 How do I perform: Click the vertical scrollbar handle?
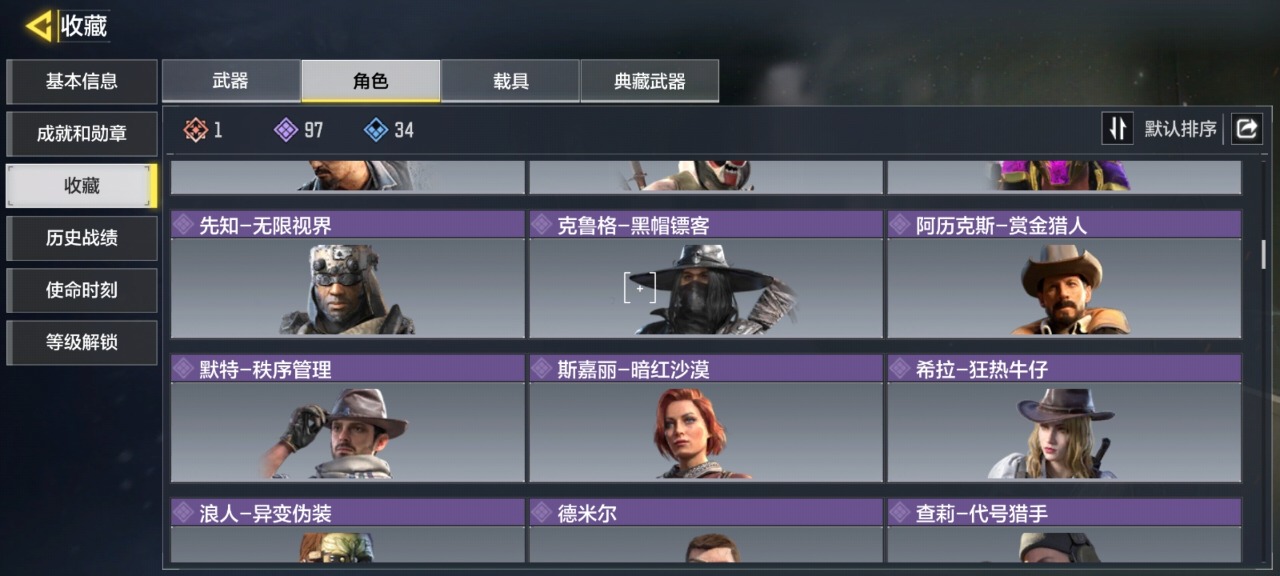point(1263,255)
